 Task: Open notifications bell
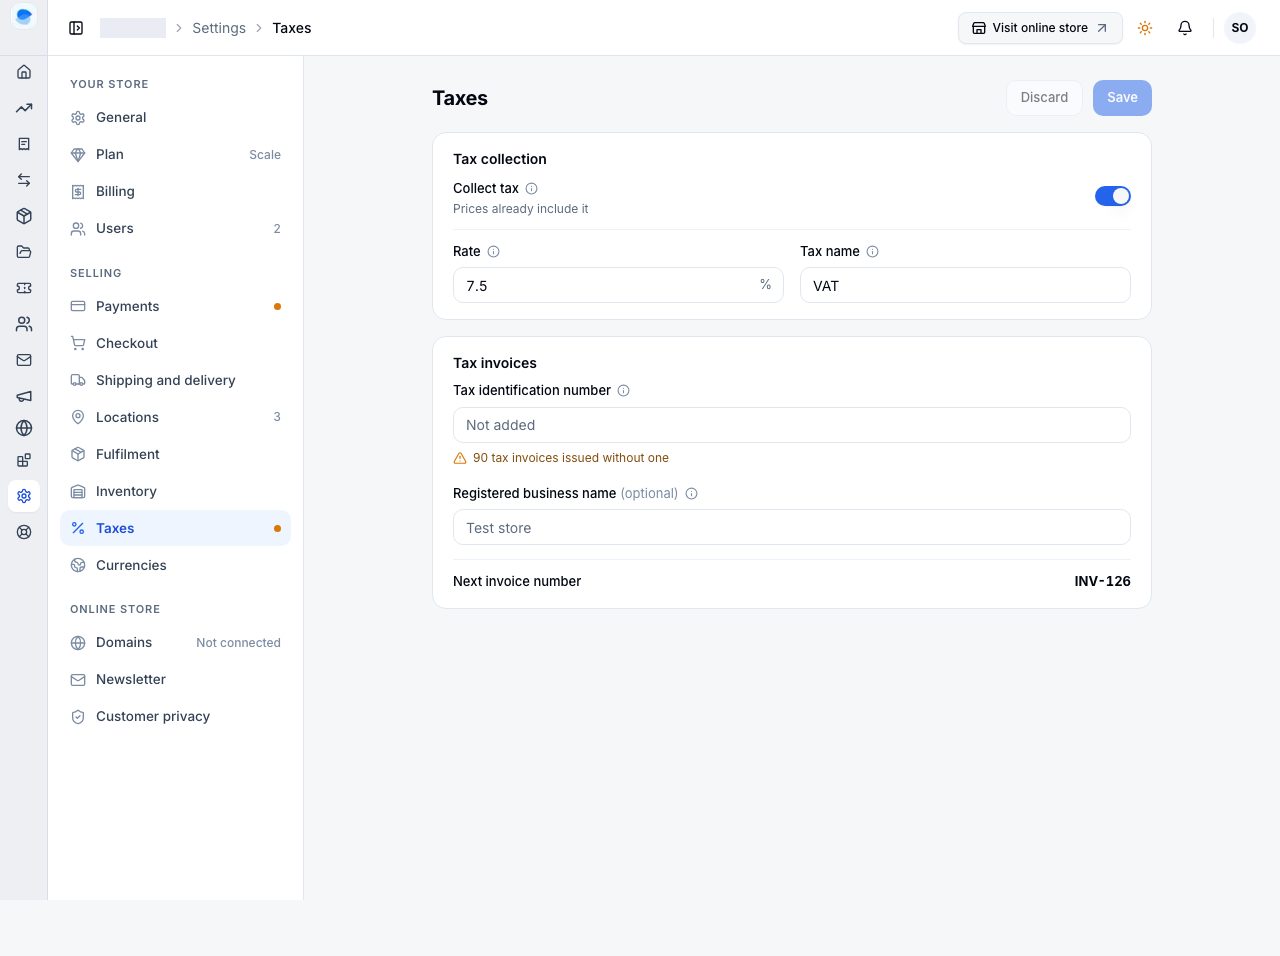tap(1185, 28)
